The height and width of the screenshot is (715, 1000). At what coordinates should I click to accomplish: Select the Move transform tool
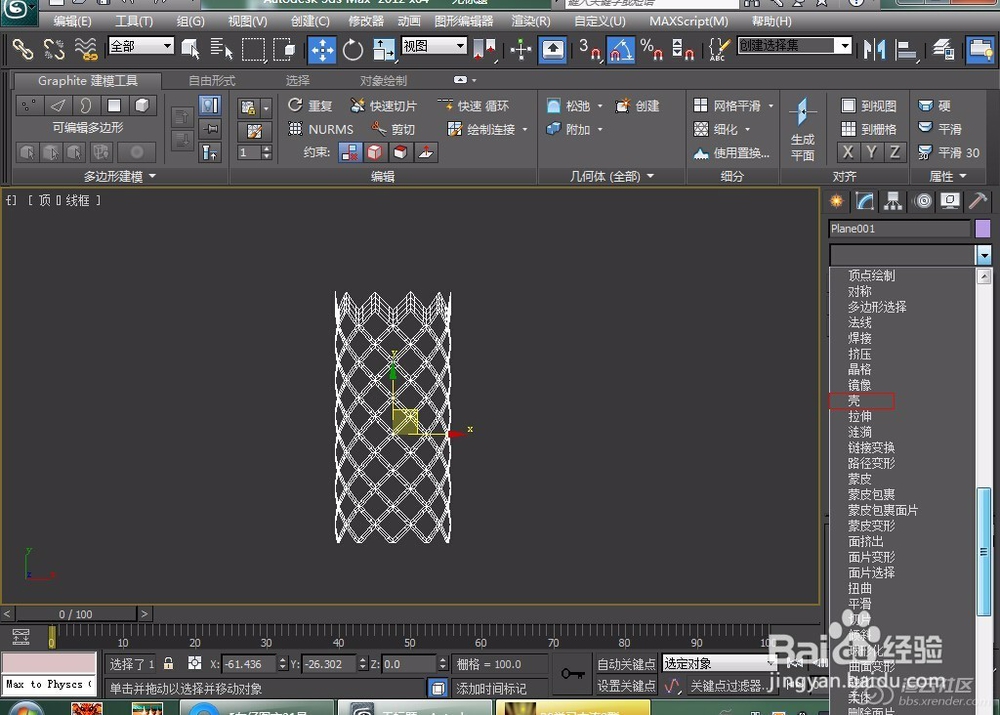pyautogui.click(x=322, y=49)
